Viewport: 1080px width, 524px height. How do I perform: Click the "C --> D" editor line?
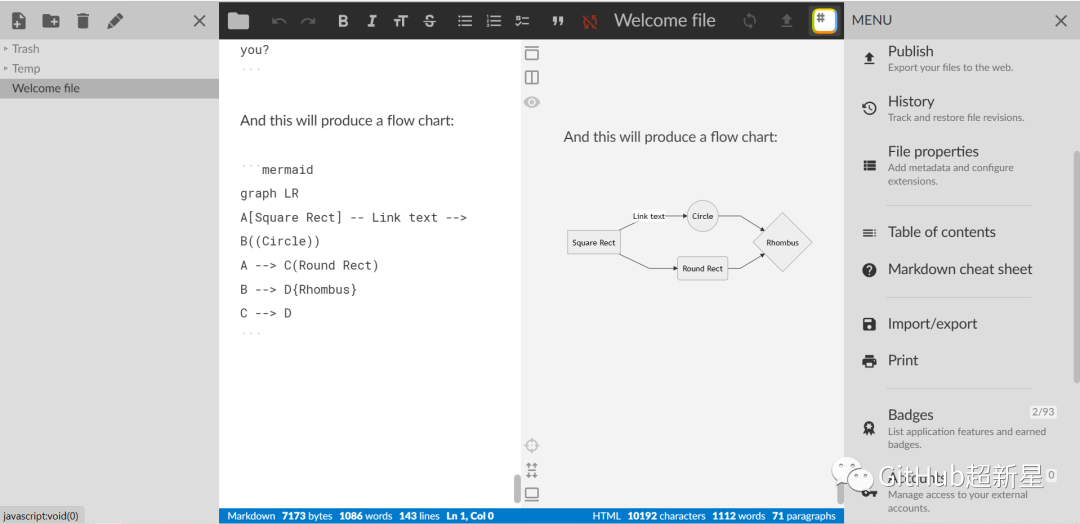click(266, 313)
